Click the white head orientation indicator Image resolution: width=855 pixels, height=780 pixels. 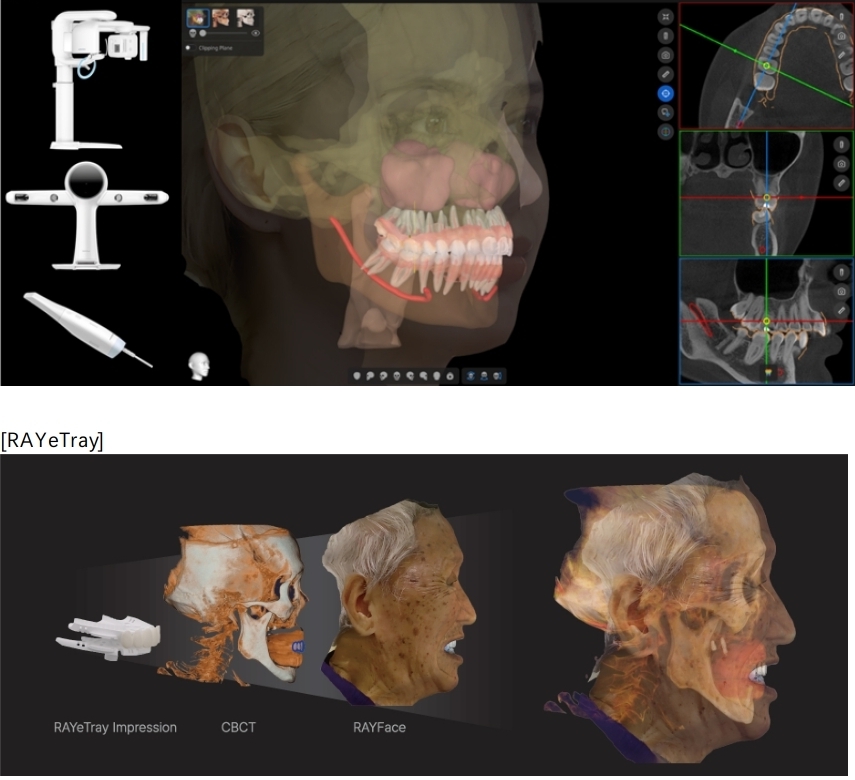point(199,366)
